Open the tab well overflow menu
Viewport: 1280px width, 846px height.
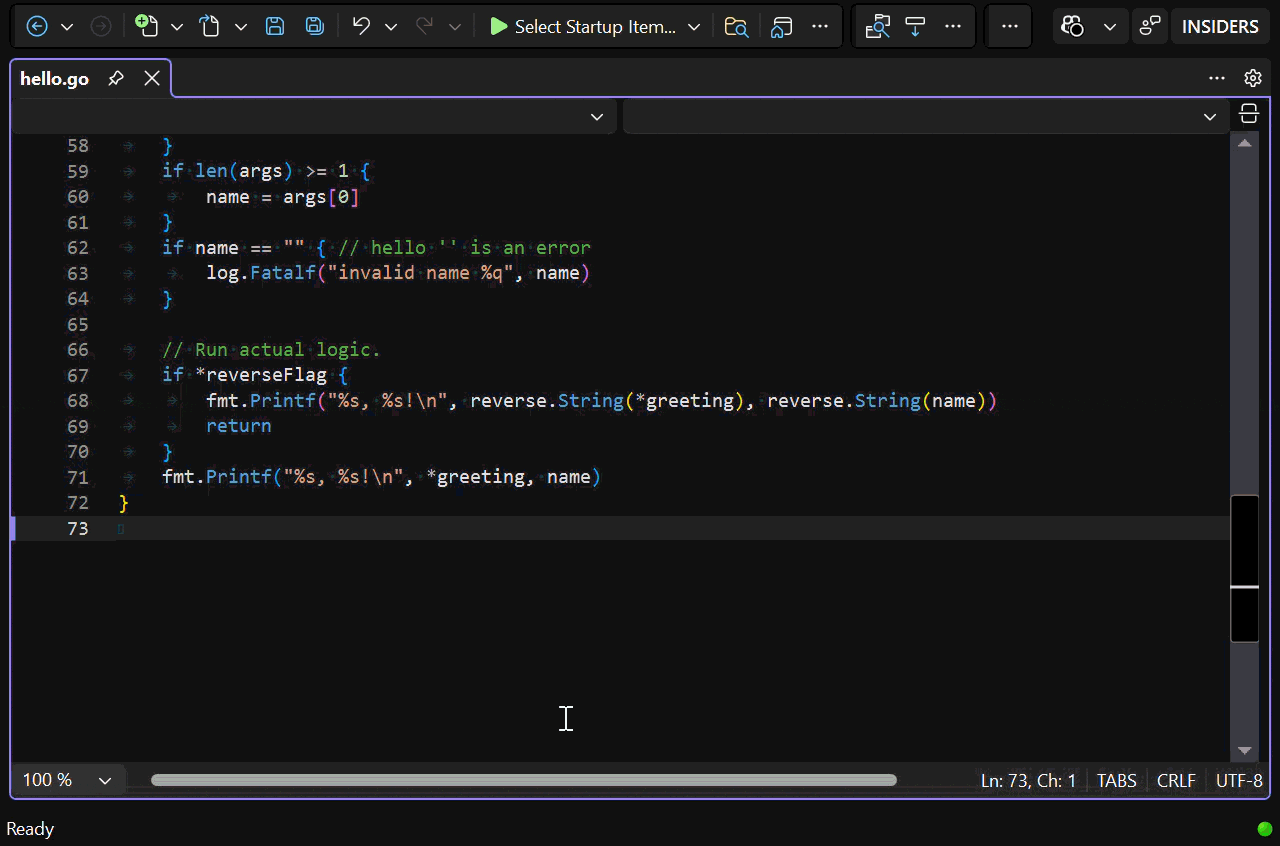tap(1217, 78)
